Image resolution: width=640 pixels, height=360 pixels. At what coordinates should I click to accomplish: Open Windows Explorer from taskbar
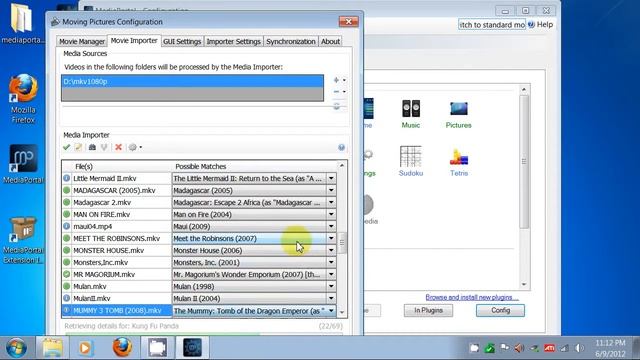(x=52, y=348)
